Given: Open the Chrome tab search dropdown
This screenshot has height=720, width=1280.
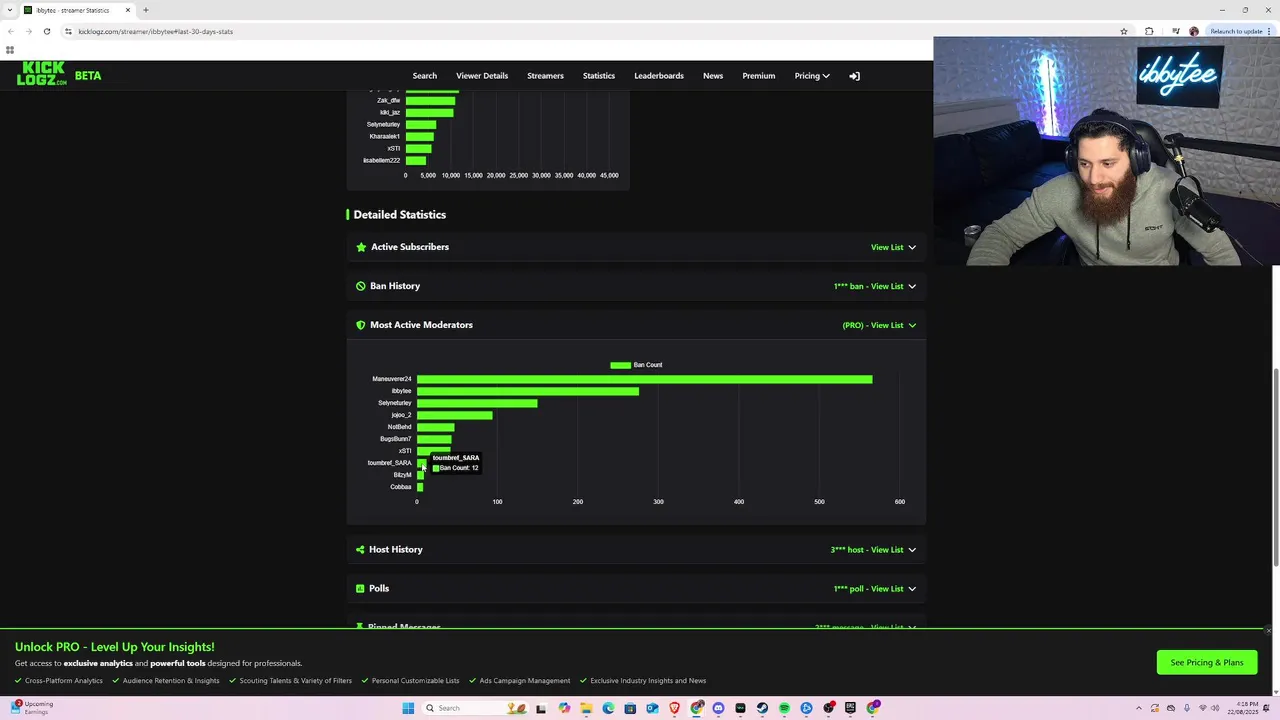Looking at the screenshot, I should point(10,10).
